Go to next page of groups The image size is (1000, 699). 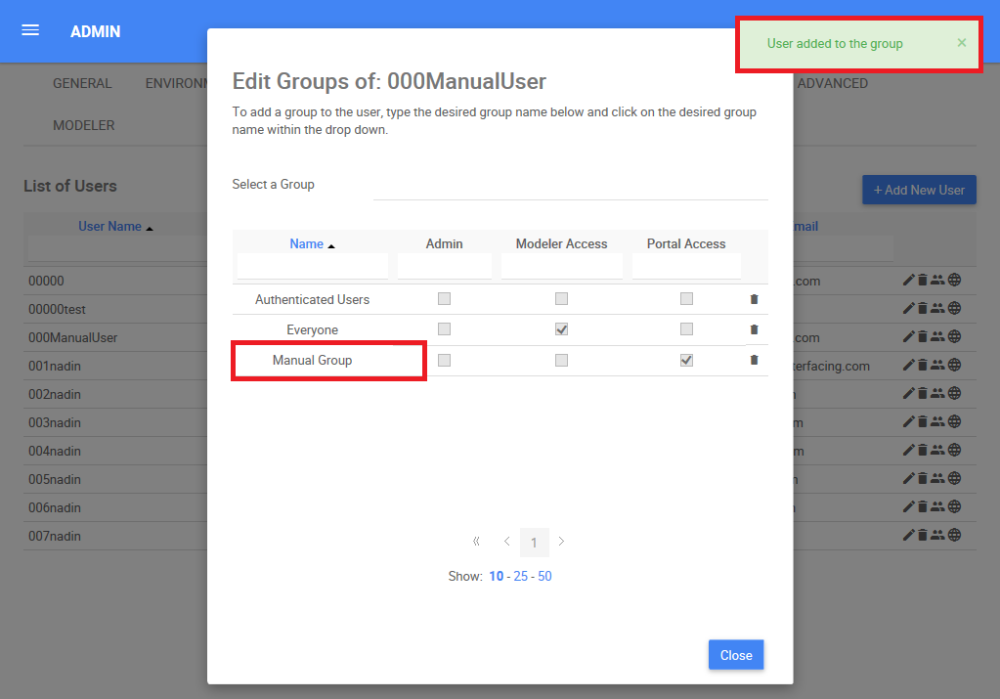(x=561, y=541)
